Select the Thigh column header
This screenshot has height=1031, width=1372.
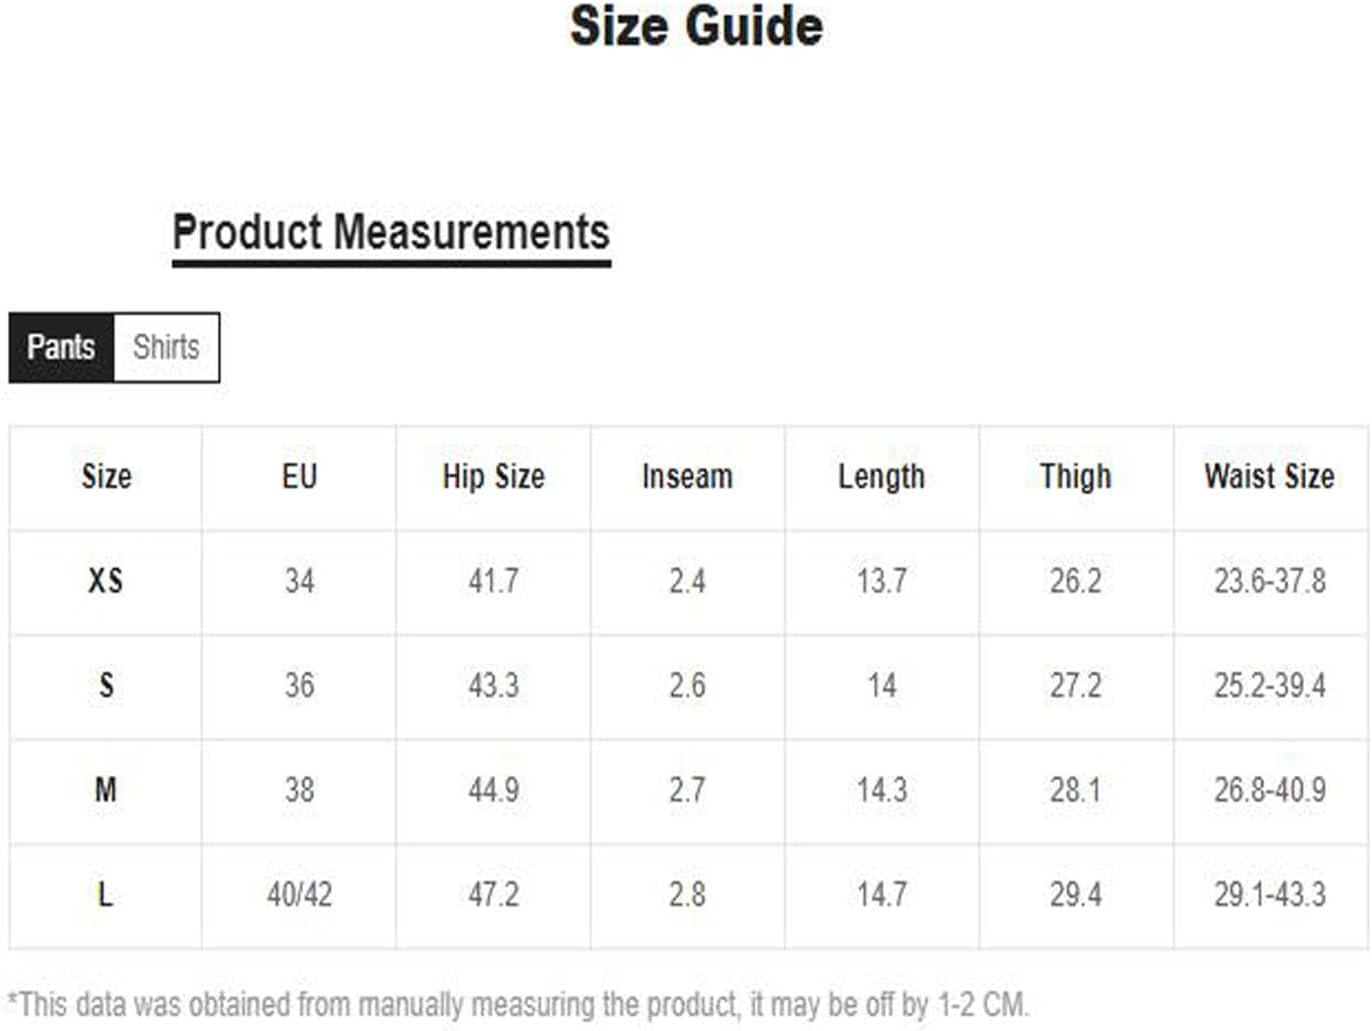tap(1075, 477)
